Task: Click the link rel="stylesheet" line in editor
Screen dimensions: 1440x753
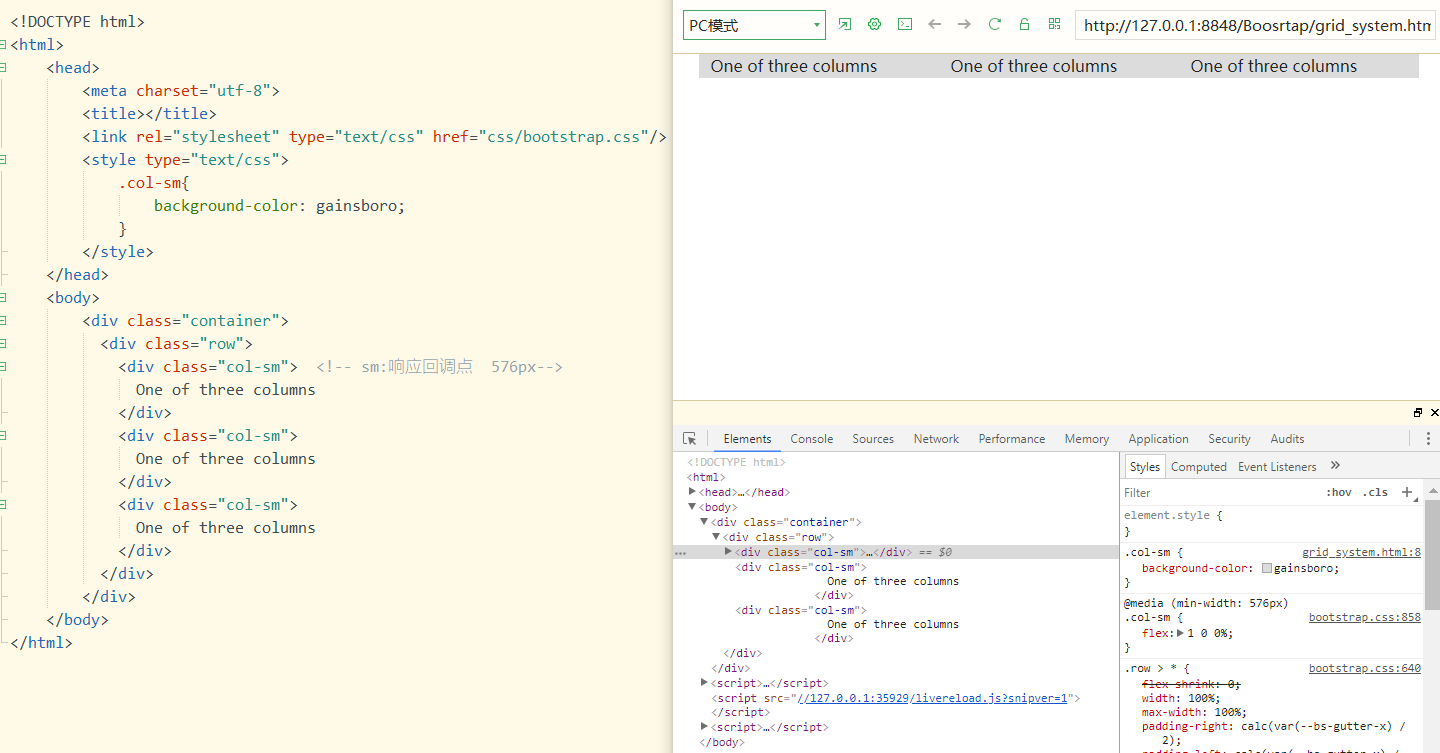Action: 374,137
